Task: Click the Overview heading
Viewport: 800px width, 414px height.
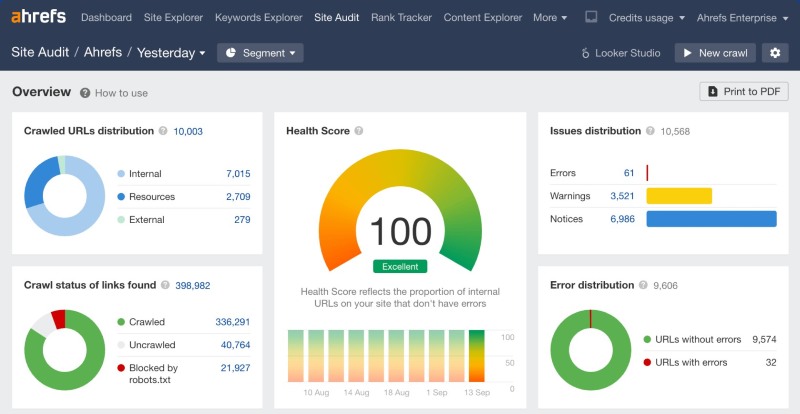Action: pyautogui.click(x=41, y=92)
